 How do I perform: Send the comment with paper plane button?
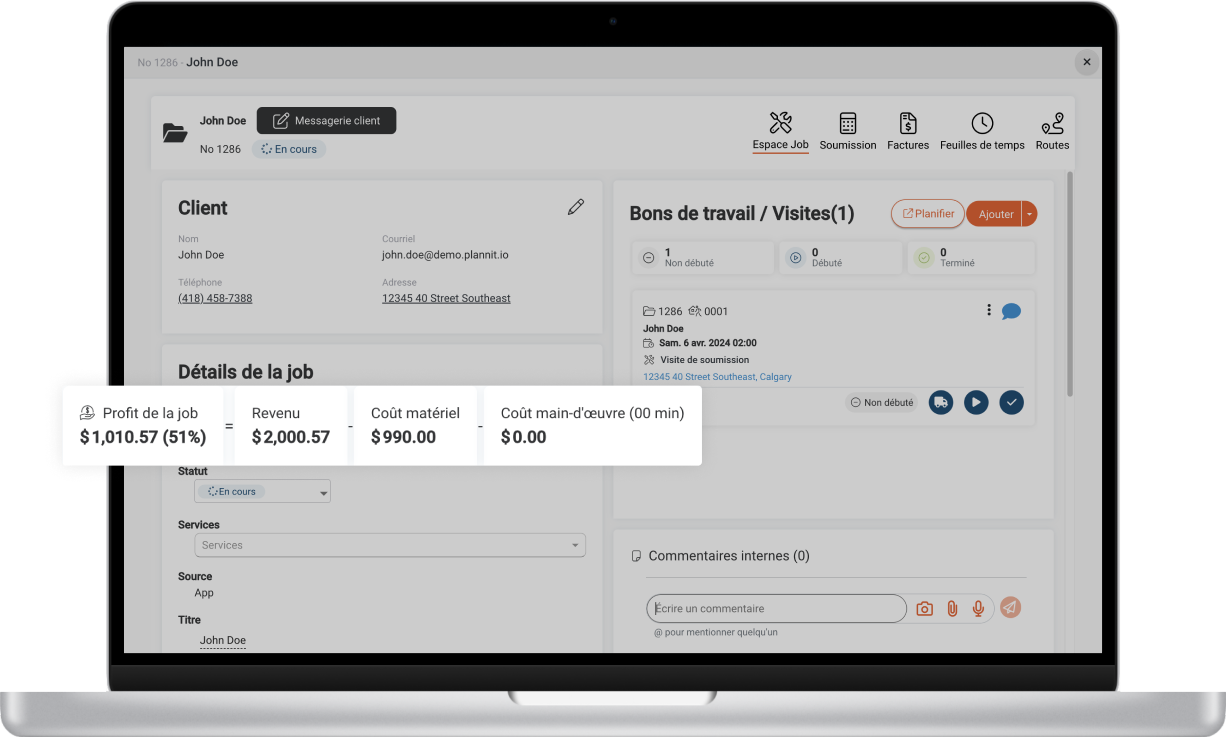pyautogui.click(x=1011, y=608)
